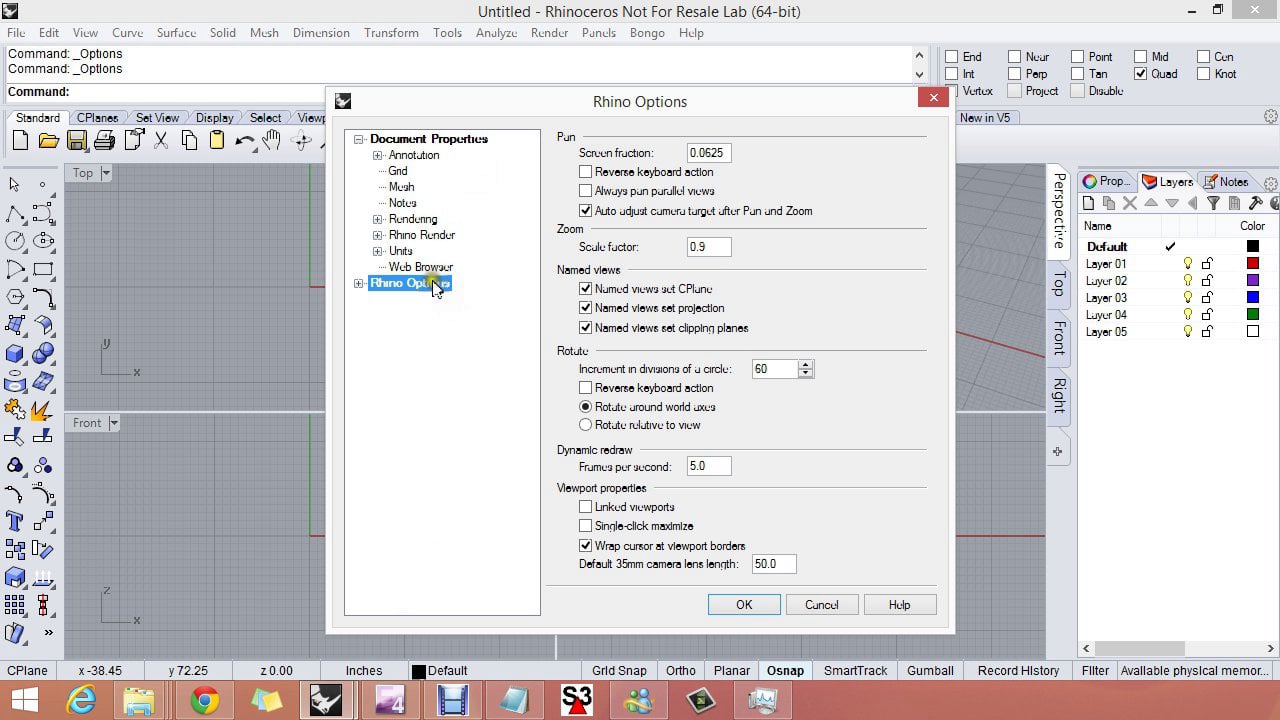Select the Pan hand tool
Image resolution: width=1280 pixels, height=720 pixels.
tap(273, 141)
